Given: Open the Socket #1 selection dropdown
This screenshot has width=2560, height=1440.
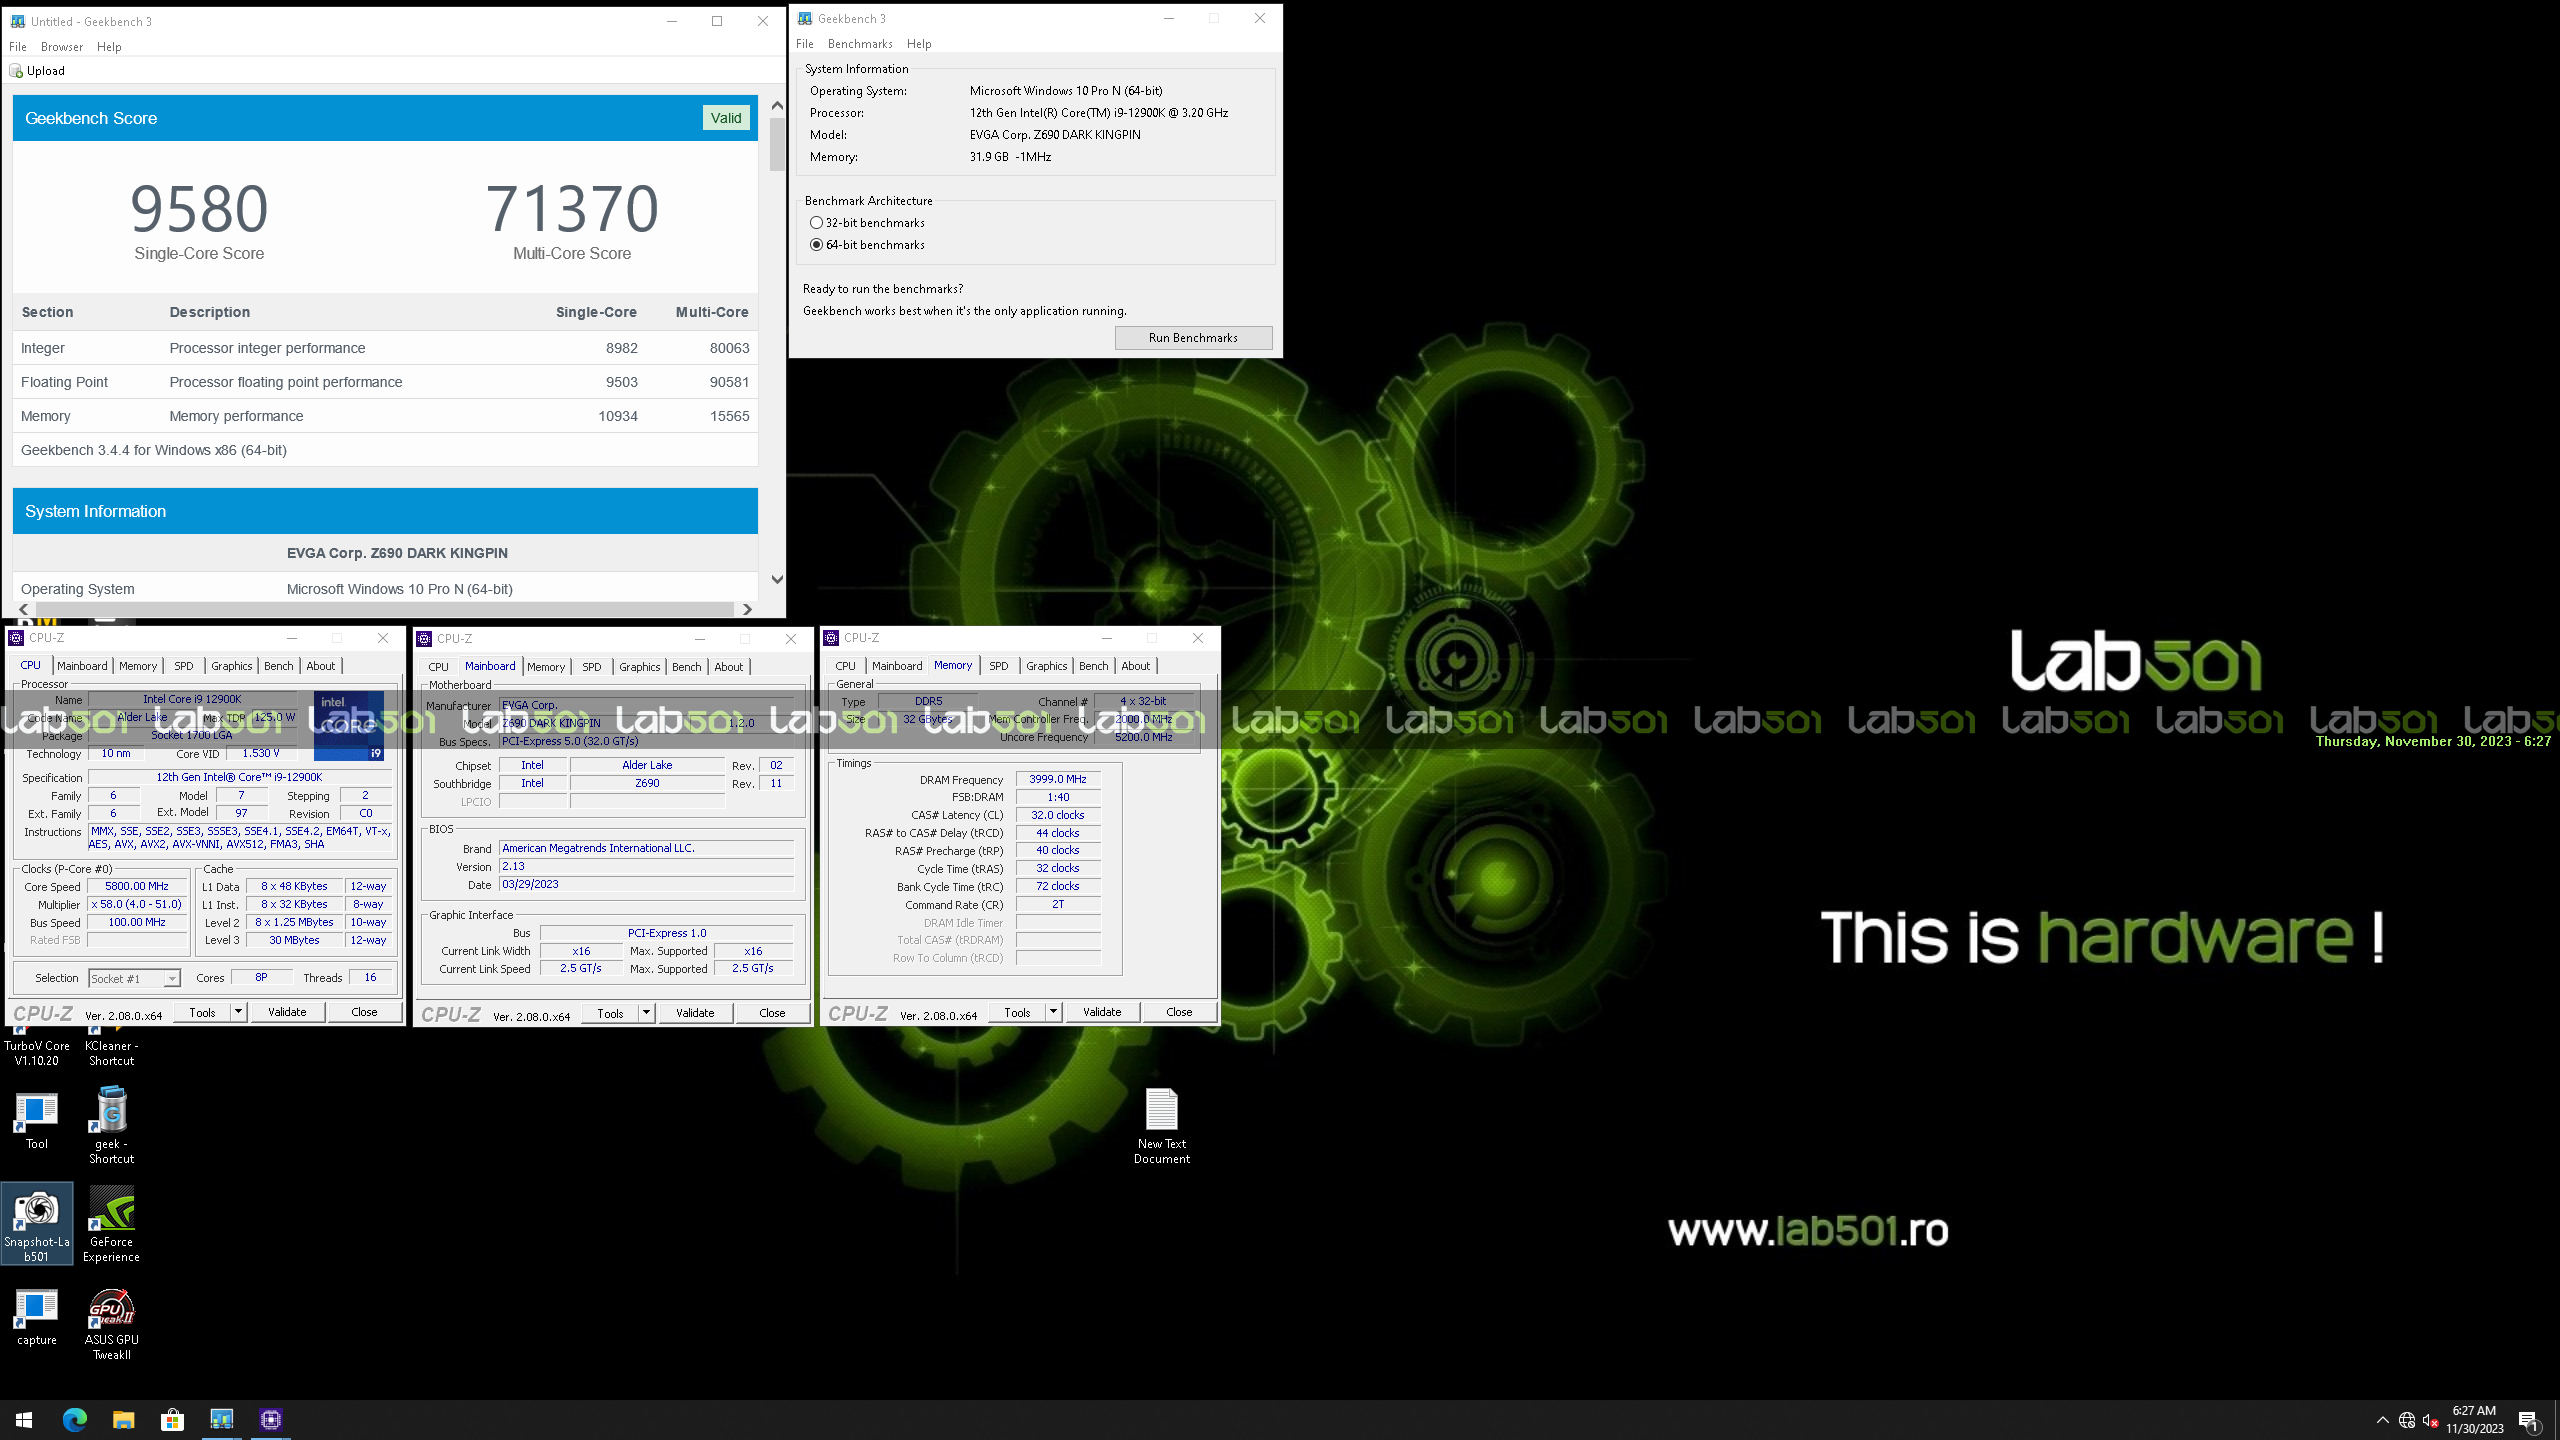Looking at the screenshot, I should [x=134, y=978].
